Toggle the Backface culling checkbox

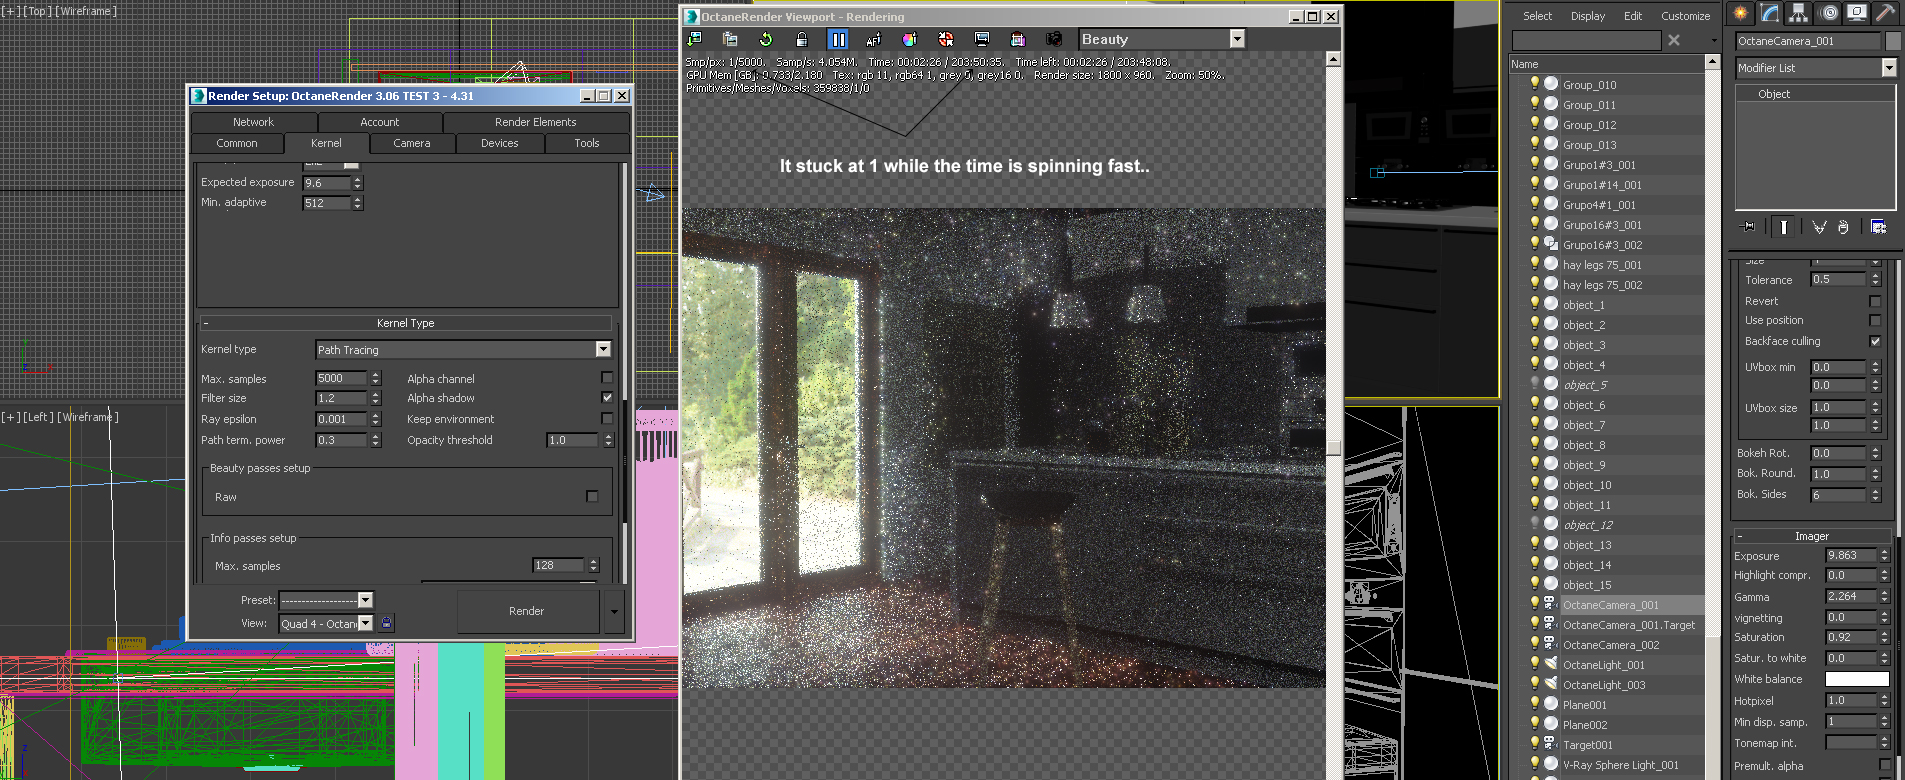1875,341
